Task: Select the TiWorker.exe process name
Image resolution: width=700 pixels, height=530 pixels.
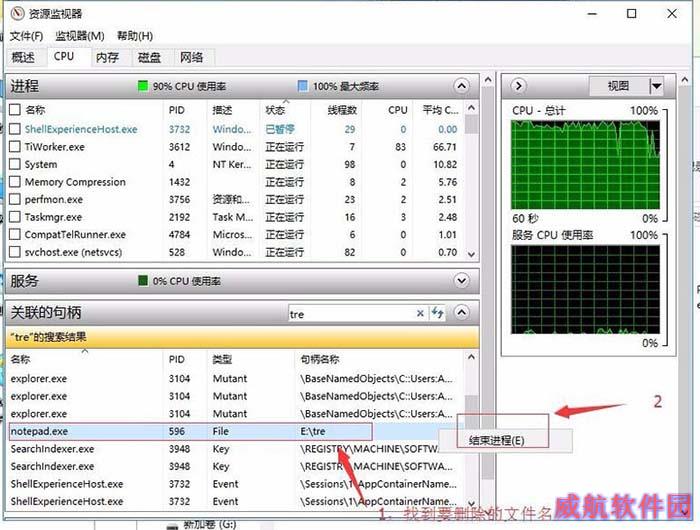Action: tap(54, 146)
